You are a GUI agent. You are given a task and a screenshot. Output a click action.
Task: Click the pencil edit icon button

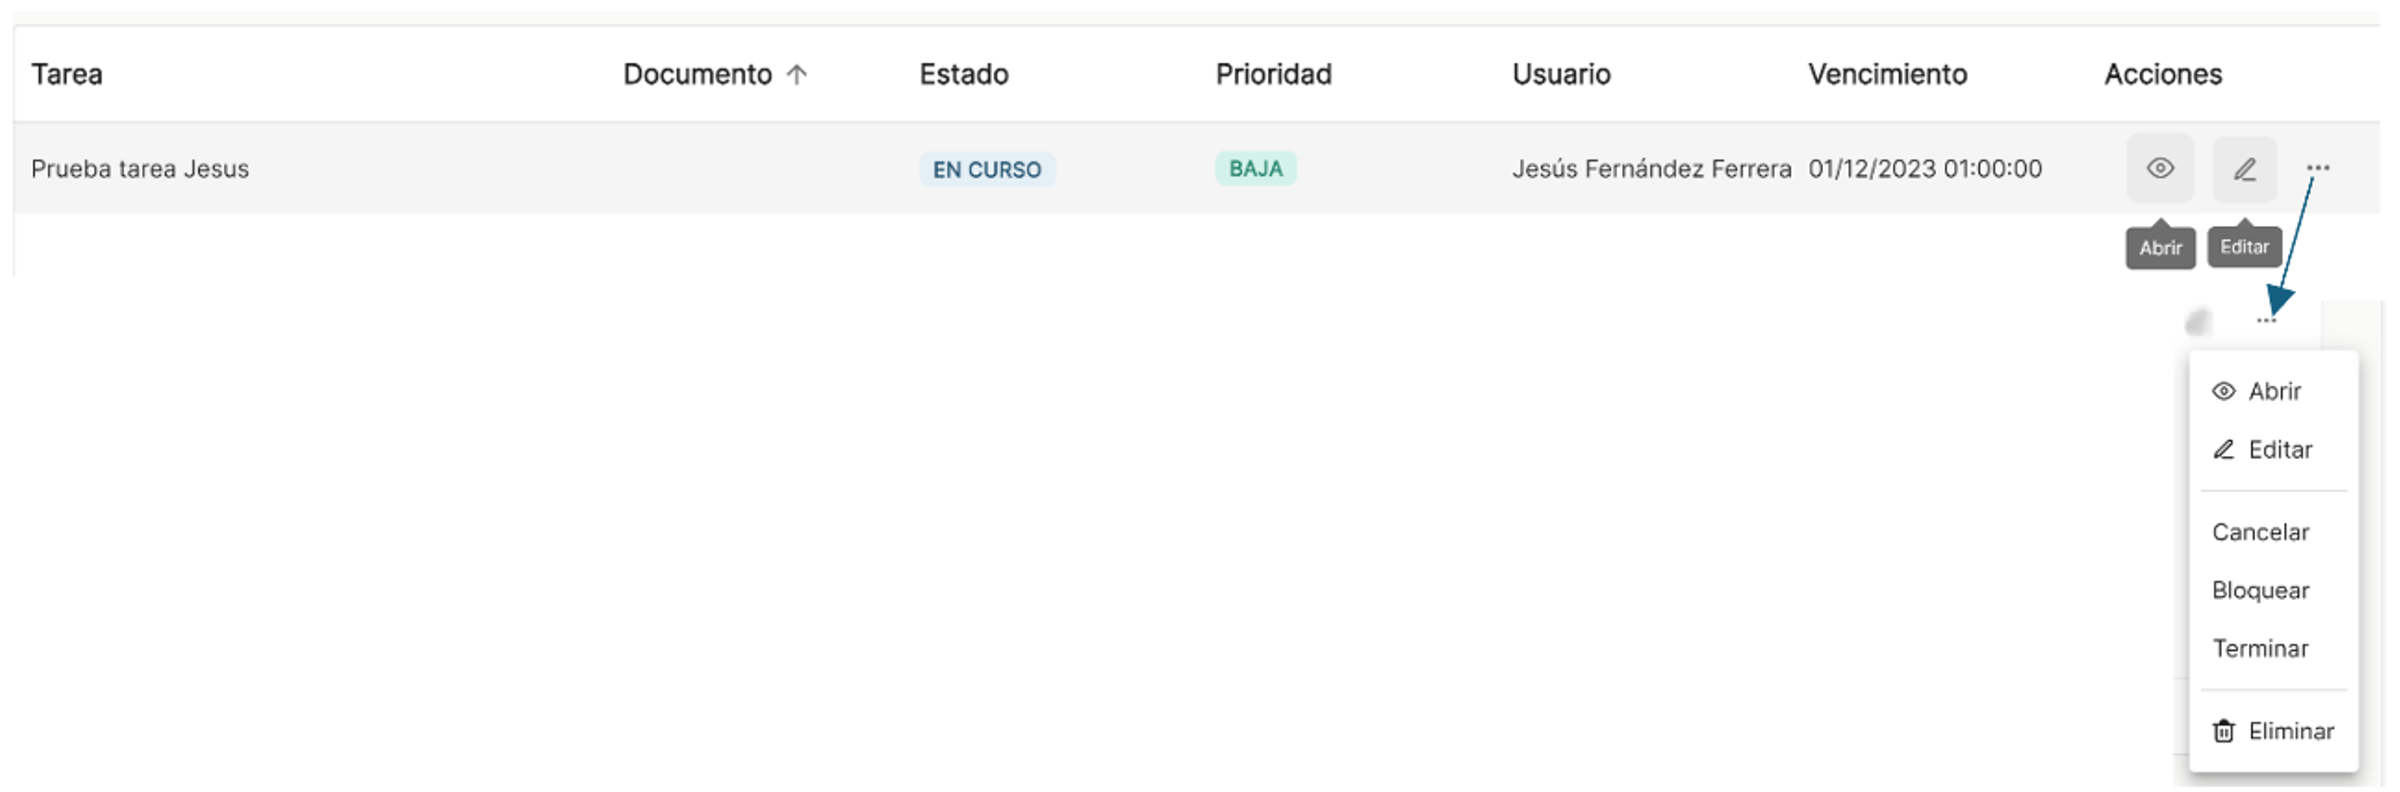coord(2245,168)
